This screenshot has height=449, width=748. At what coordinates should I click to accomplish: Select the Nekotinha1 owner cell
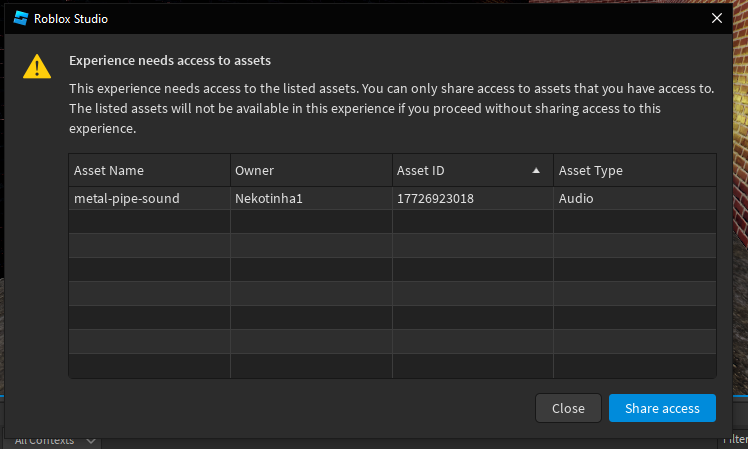[311, 198]
